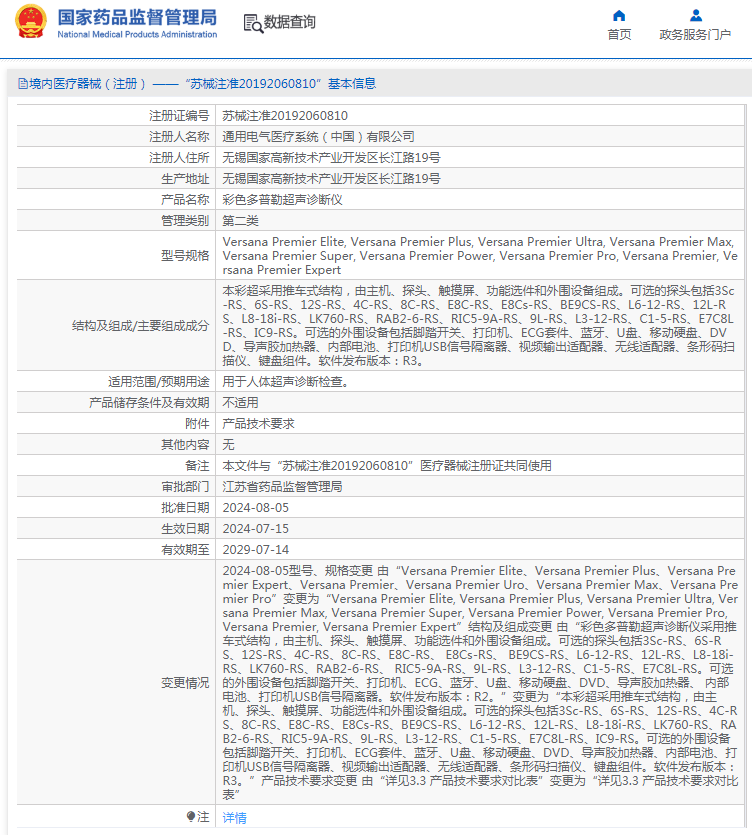Select registration number 苏械注准20192060810 value
752x835 pixels.
pyautogui.click(x=285, y=116)
